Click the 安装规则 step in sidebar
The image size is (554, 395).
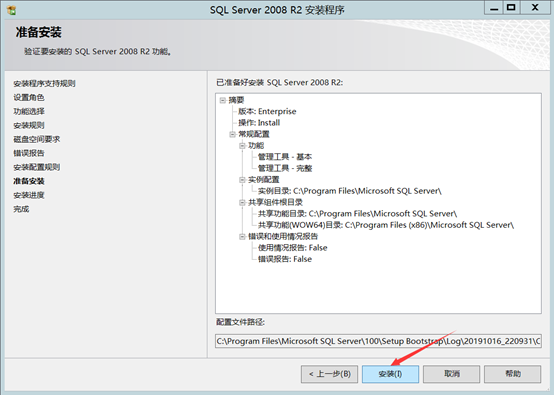tap(29, 125)
